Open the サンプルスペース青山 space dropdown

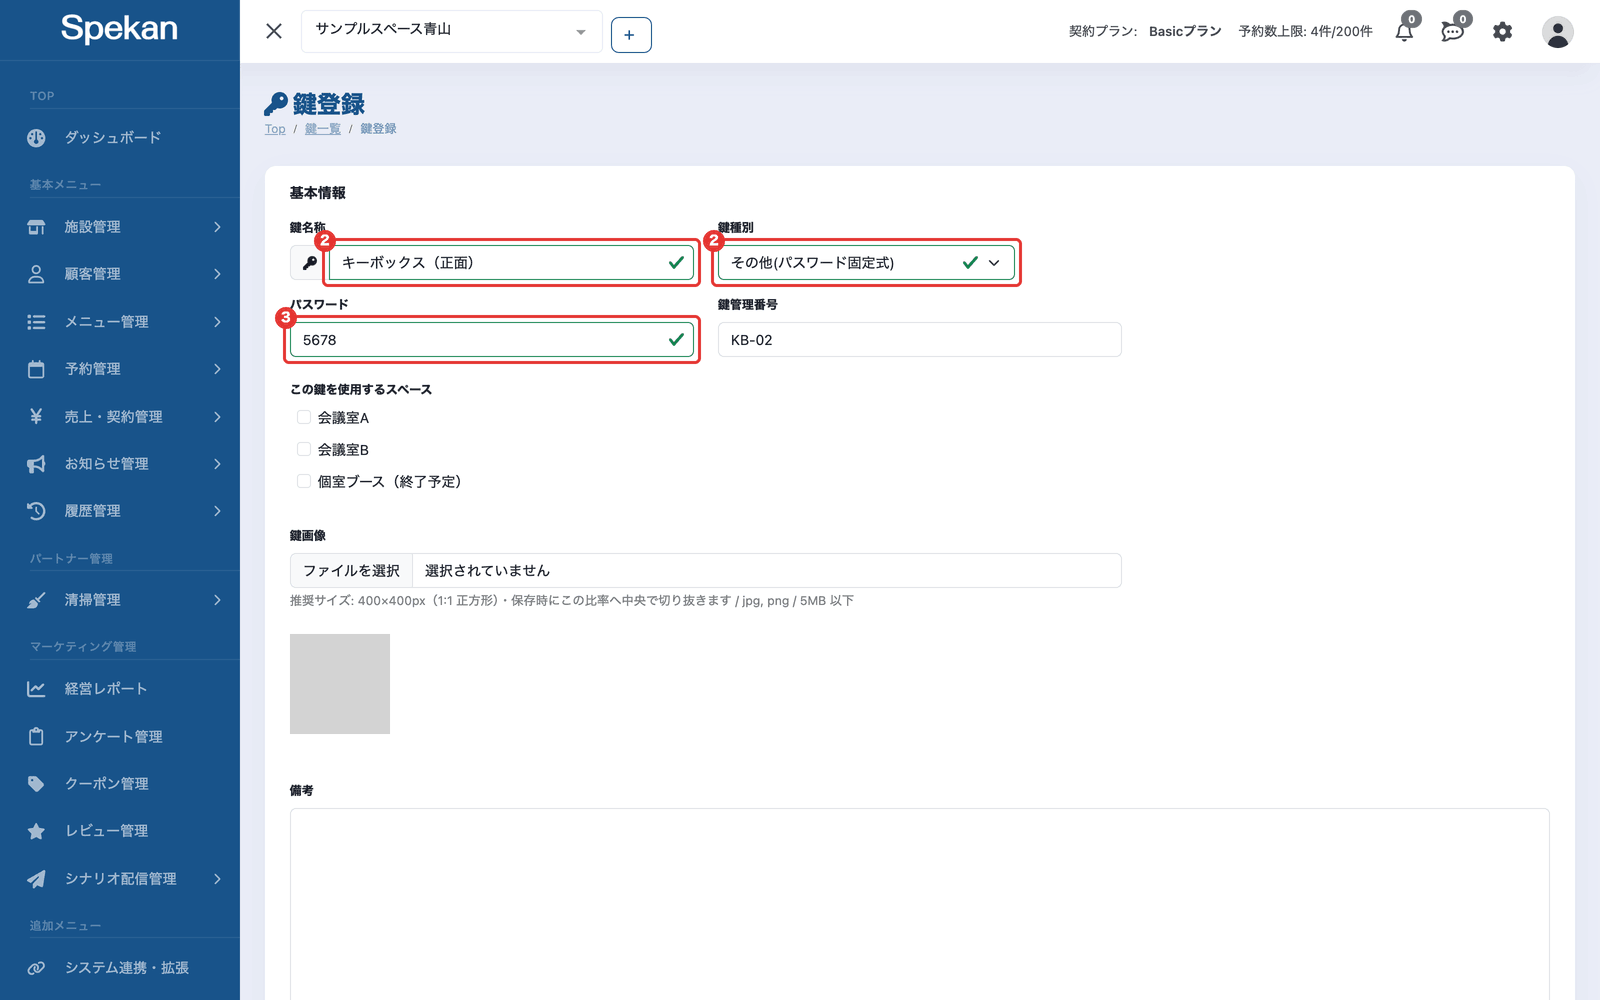[x=452, y=31]
